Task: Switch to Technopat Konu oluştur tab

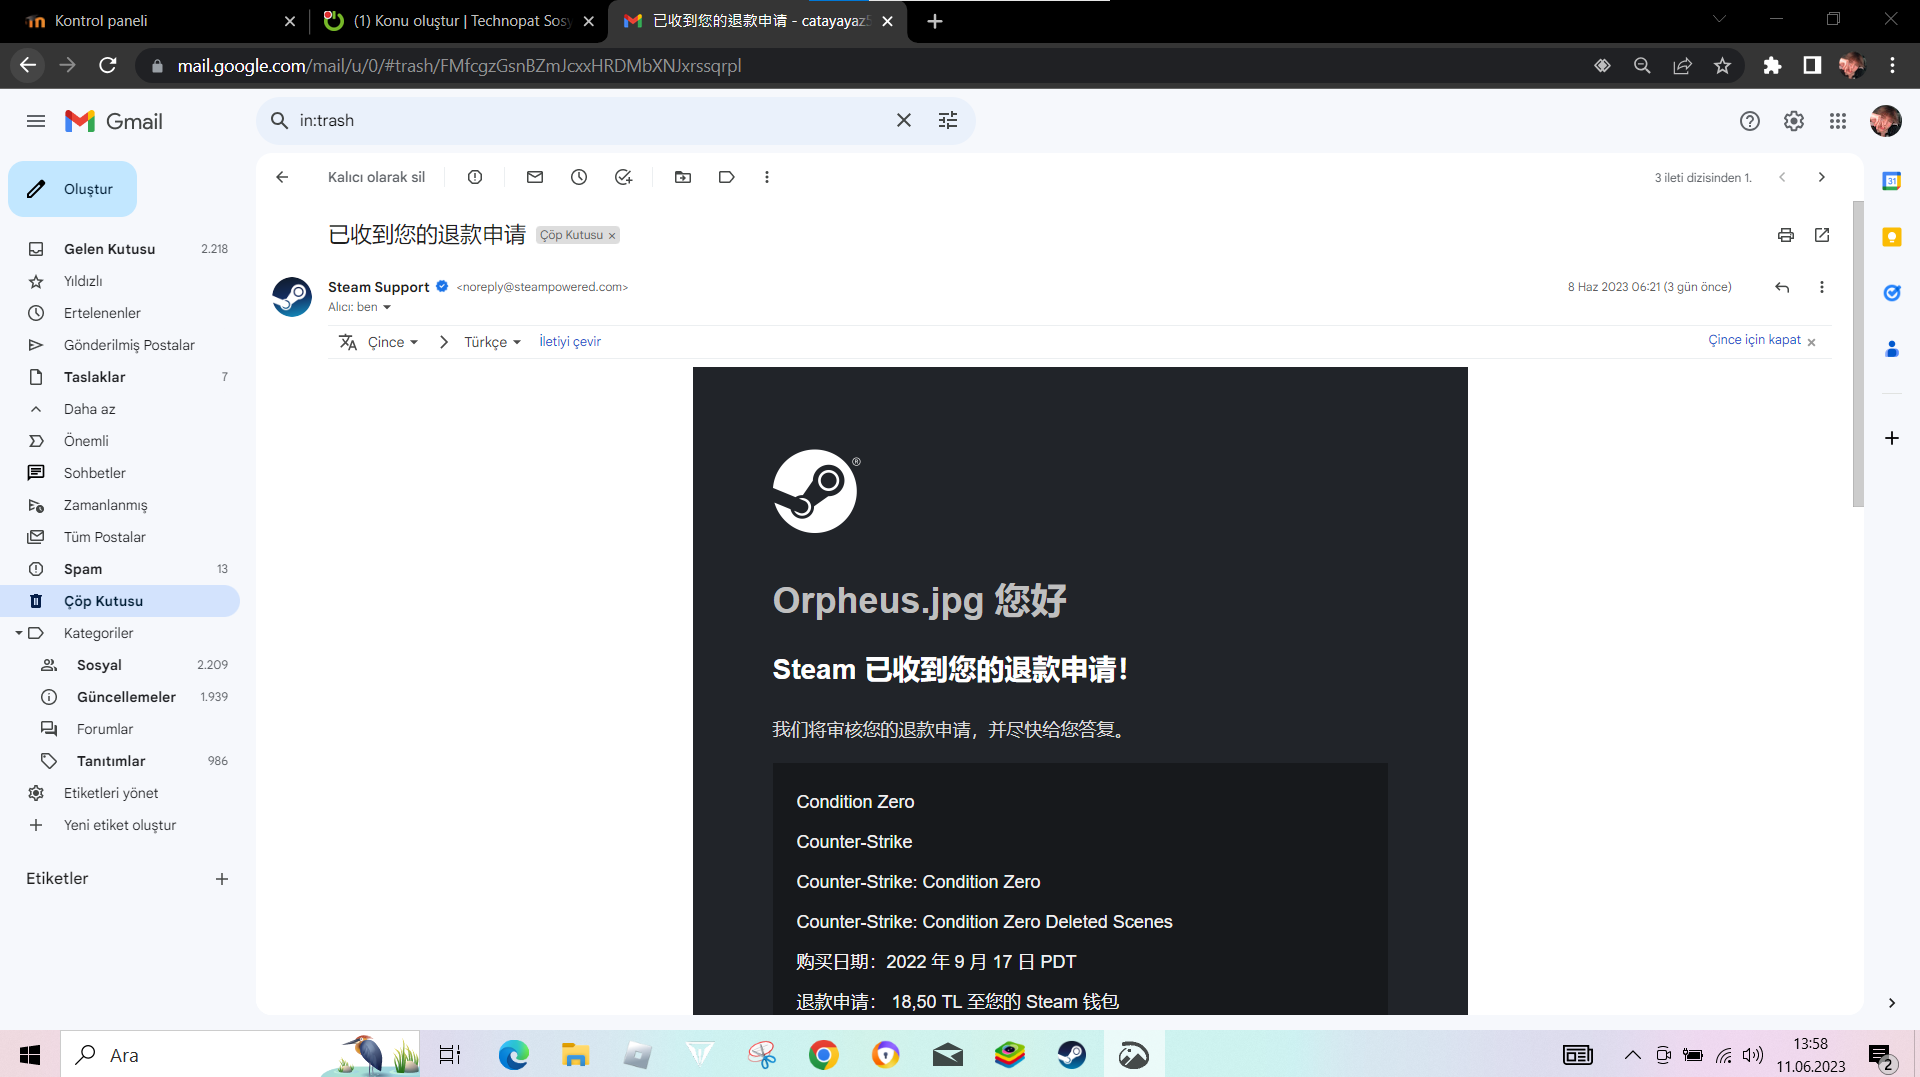Action: coord(460,21)
